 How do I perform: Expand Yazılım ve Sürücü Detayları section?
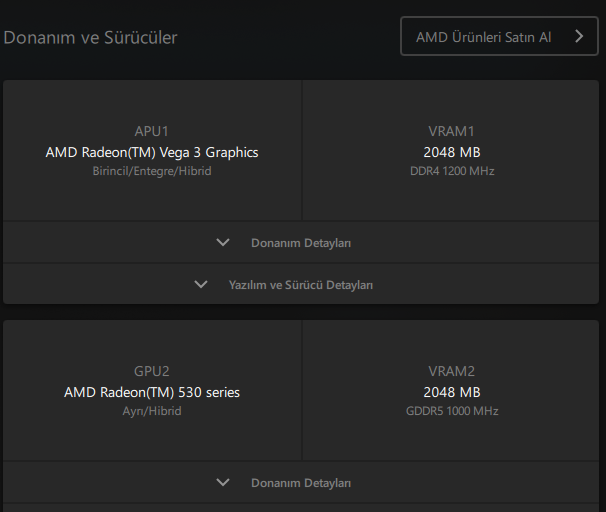(x=300, y=285)
